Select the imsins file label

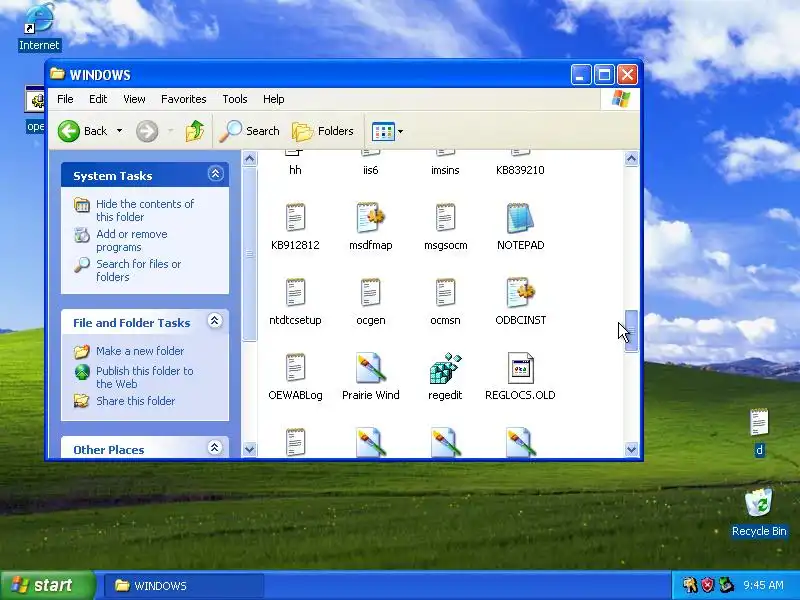pyautogui.click(x=445, y=170)
